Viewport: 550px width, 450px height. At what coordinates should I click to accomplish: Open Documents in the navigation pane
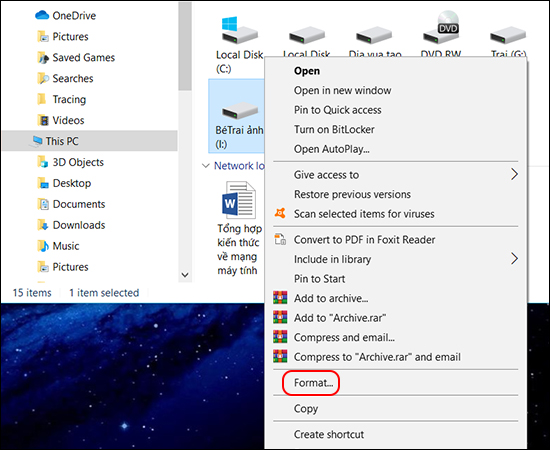tap(79, 204)
